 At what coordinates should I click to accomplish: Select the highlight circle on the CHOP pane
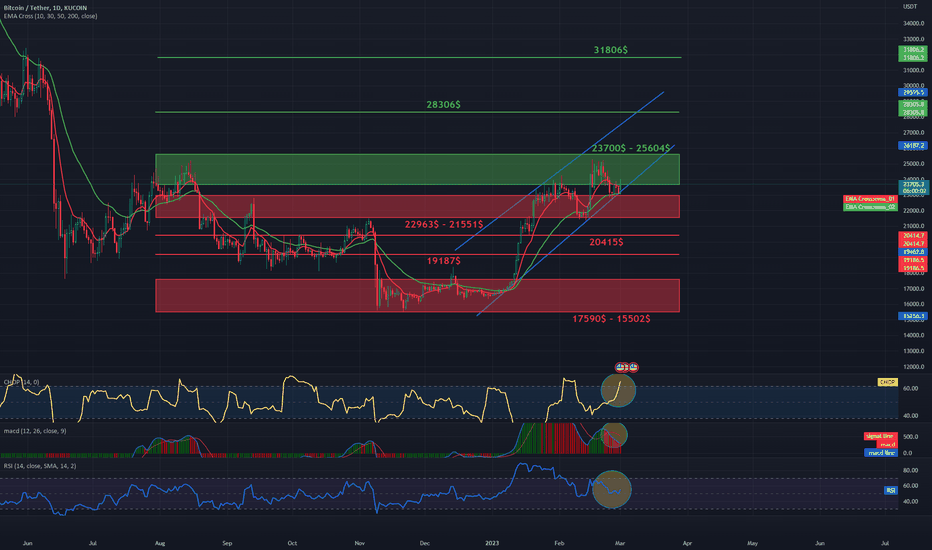(x=618, y=390)
